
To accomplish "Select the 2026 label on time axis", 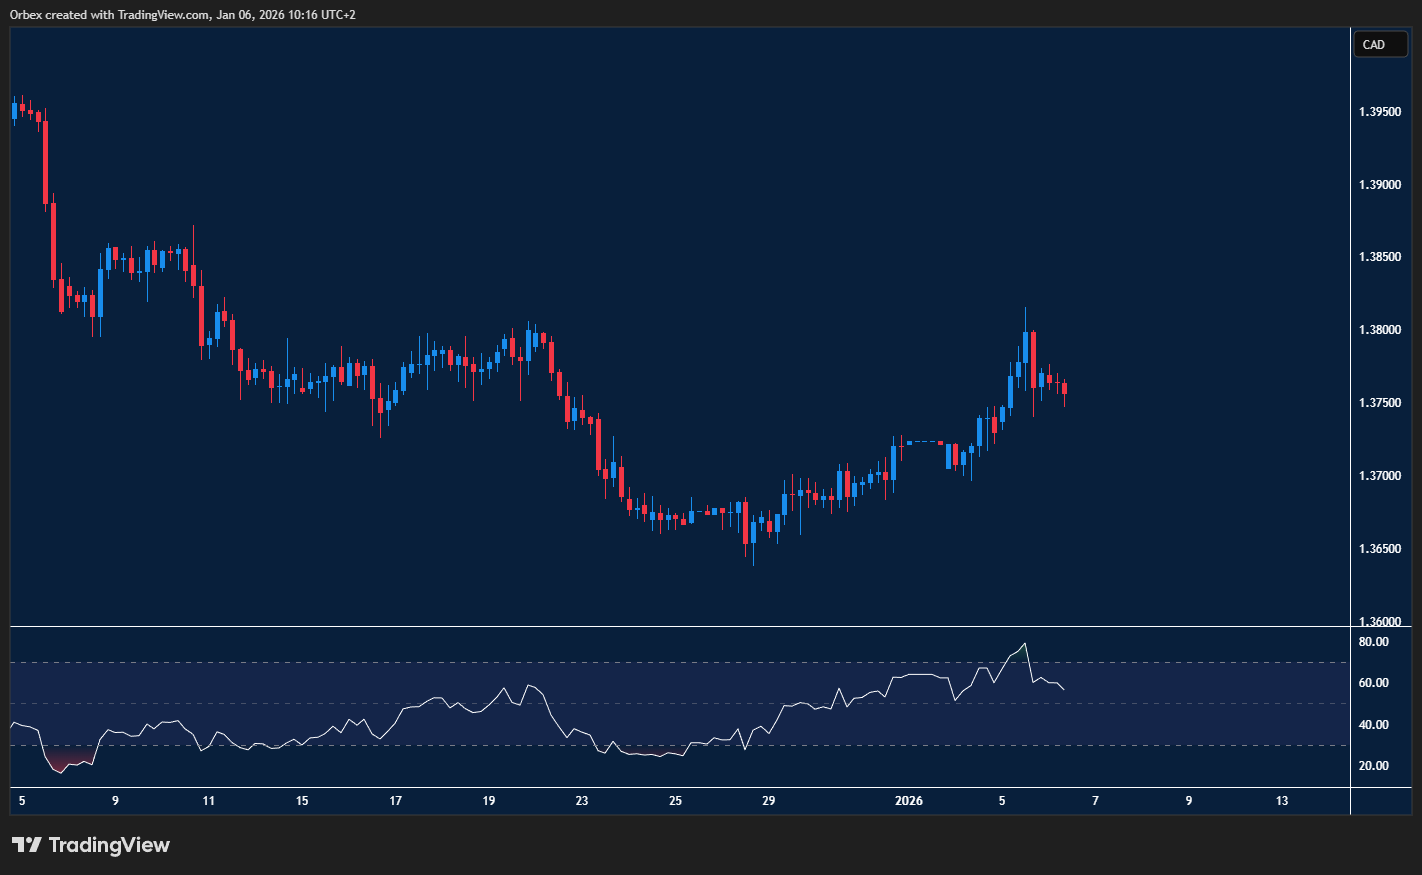I will point(911,800).
